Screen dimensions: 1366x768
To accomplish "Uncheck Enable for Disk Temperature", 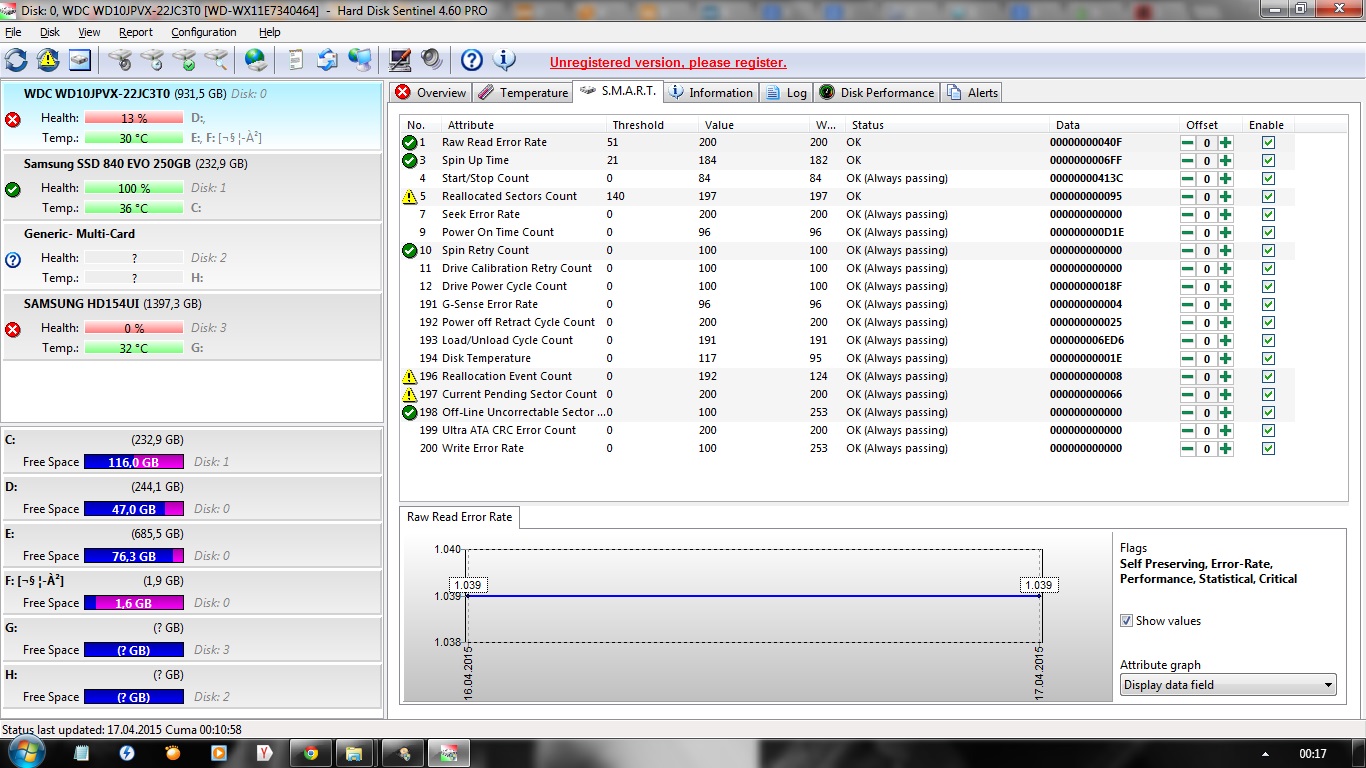I will (1268, 358).
